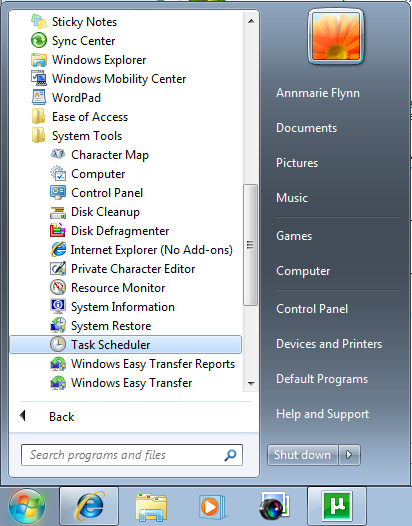Viewport: 412px width, 526px height.
Task: Select the Resource Monitor label
Action: pos(118,288)
